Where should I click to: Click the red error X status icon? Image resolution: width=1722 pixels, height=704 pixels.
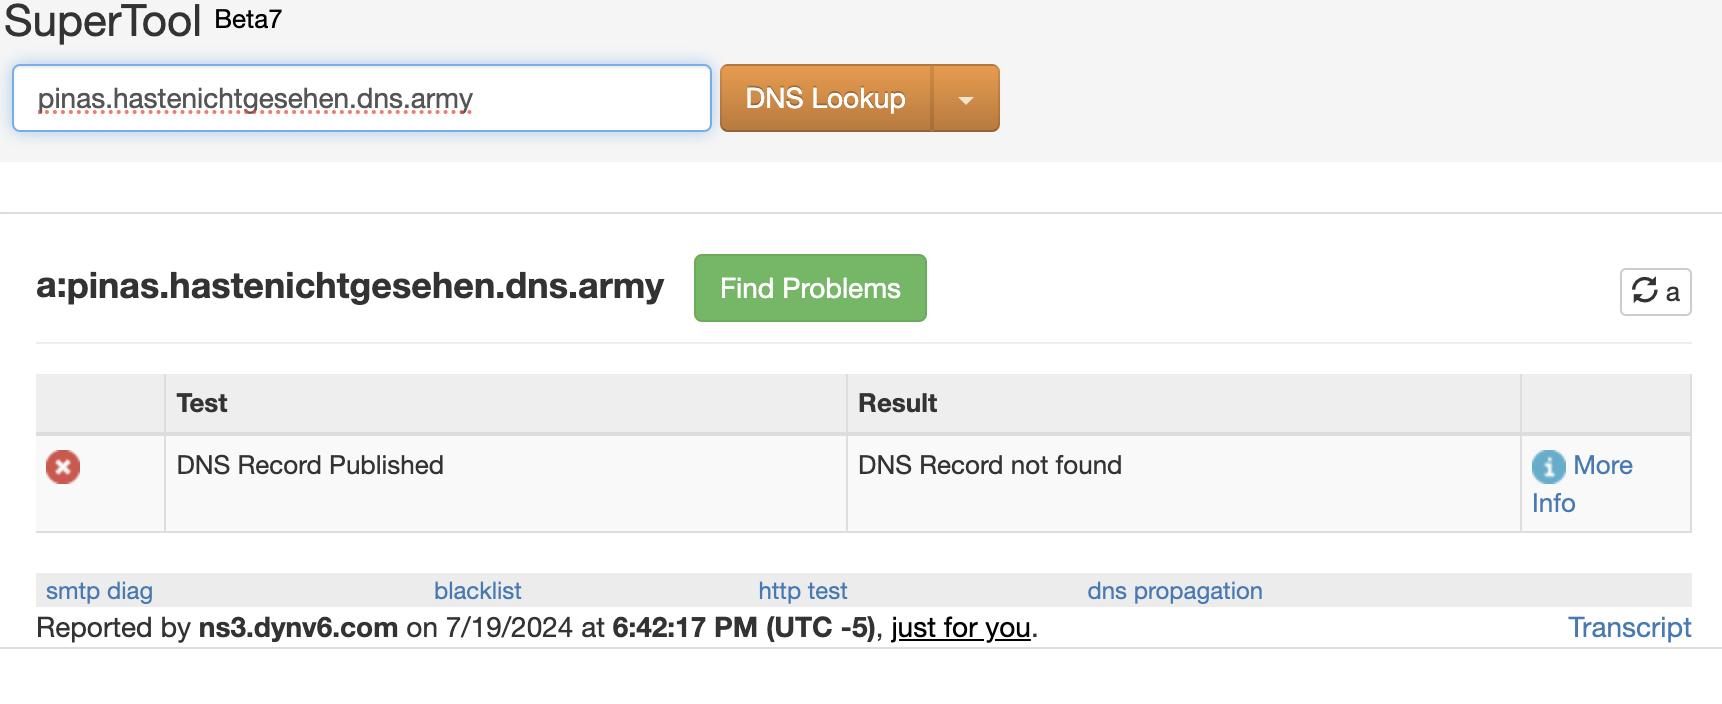point(63,467)
